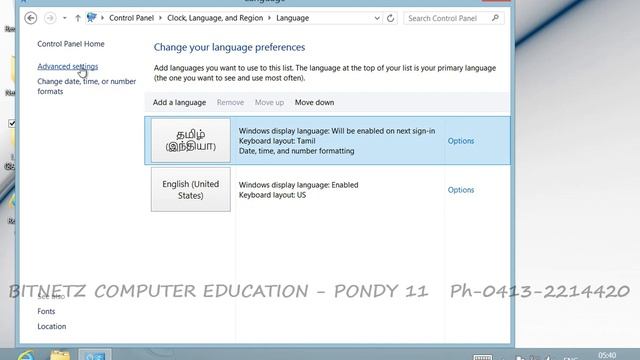Open the recent locations dropdown arrow

[64, 18]
